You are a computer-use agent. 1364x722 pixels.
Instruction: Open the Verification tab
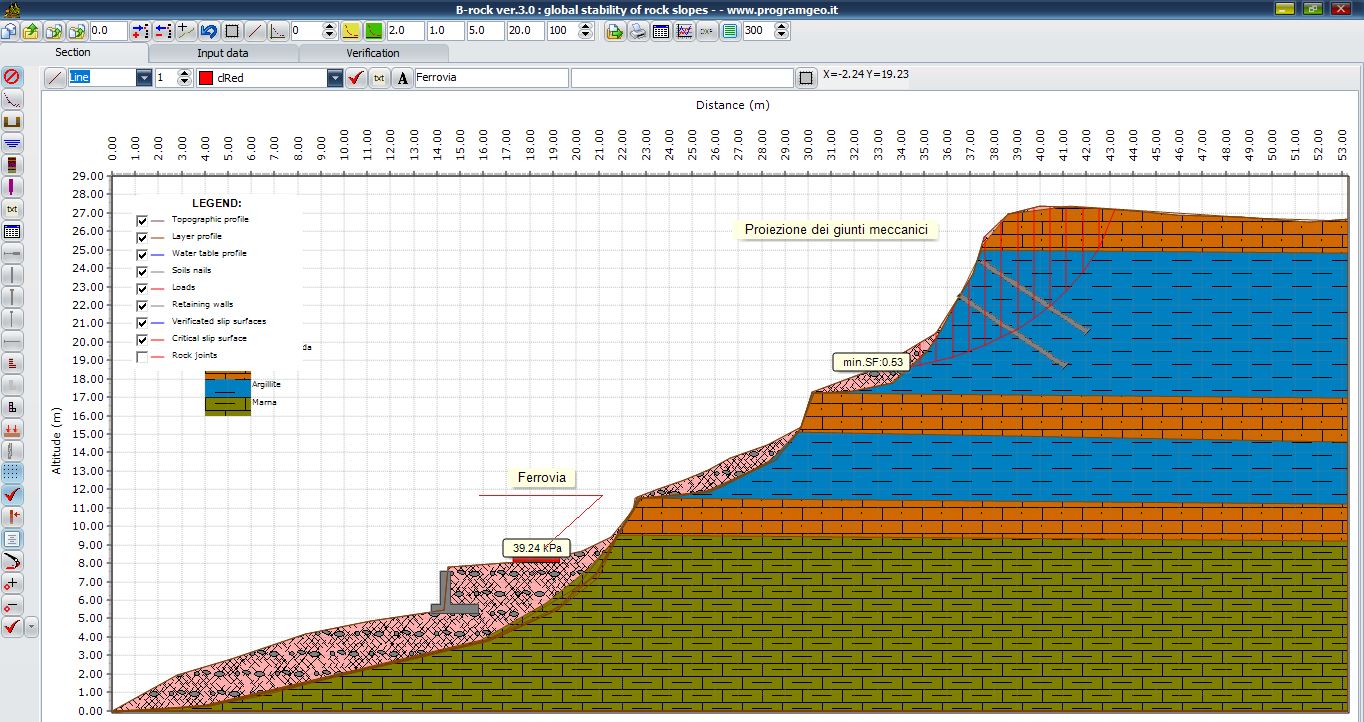(373, 53)
